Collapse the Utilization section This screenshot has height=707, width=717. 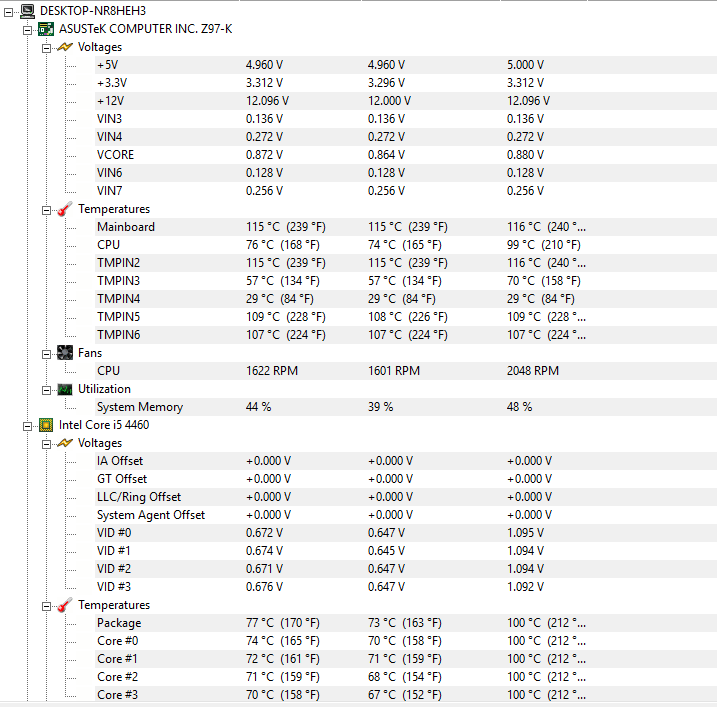click(x=47, y=391)
